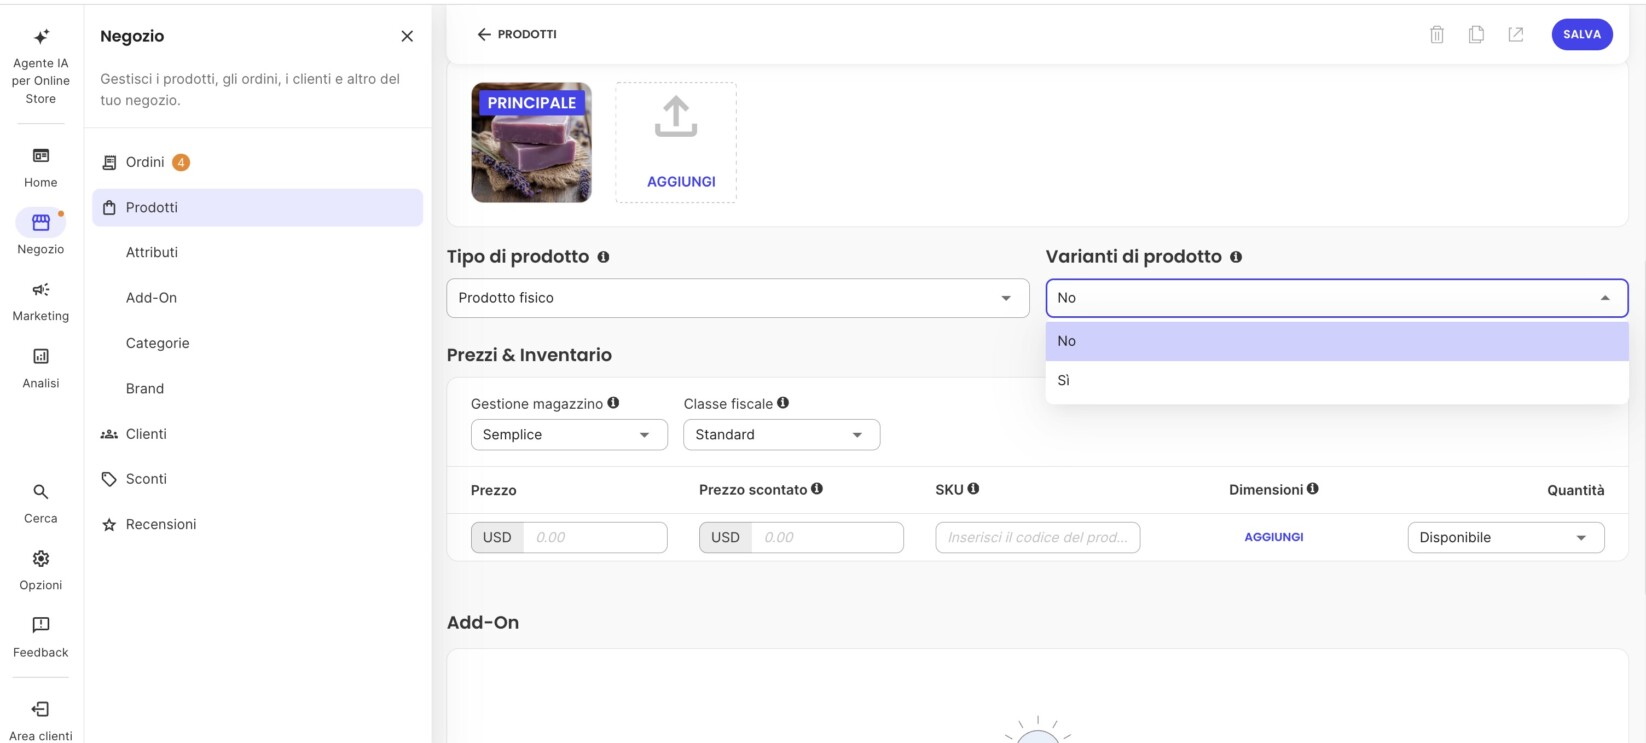Open Area clienti icon
The height and width of the screenshot is (743, 1646).
click(x=41, y=709)
